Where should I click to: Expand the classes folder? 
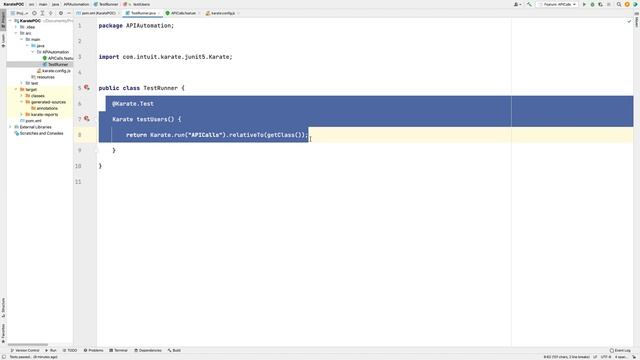[x=22, y=96]
